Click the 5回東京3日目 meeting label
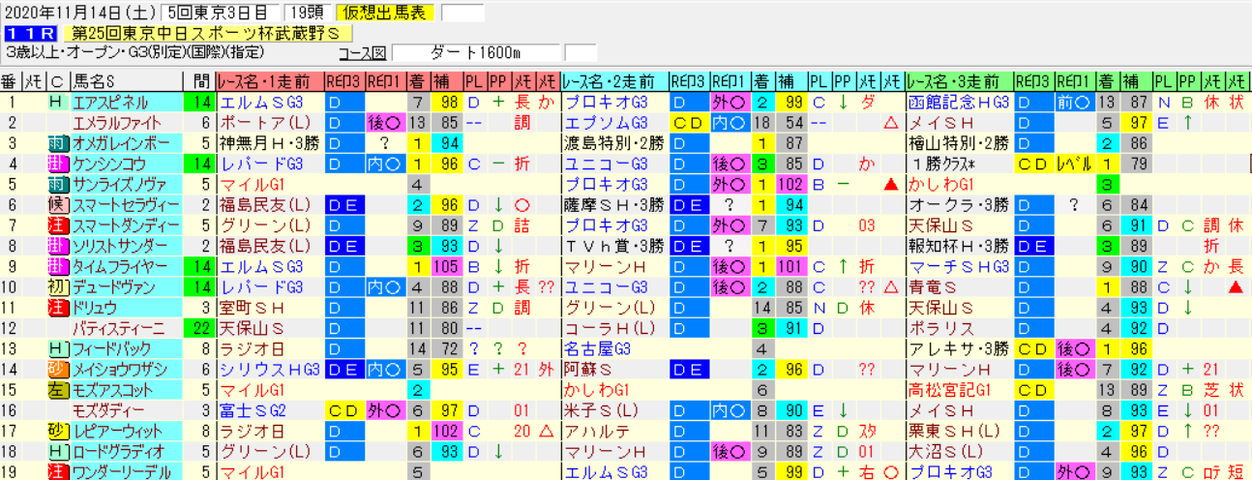This screenshot has width=1252, height=480. click(x=220, y=13)
